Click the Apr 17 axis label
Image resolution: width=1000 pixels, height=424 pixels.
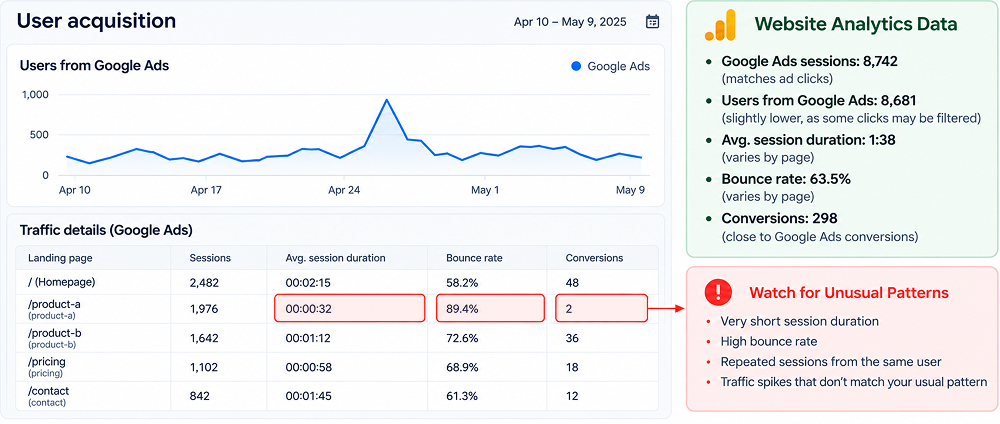(208, 190)
